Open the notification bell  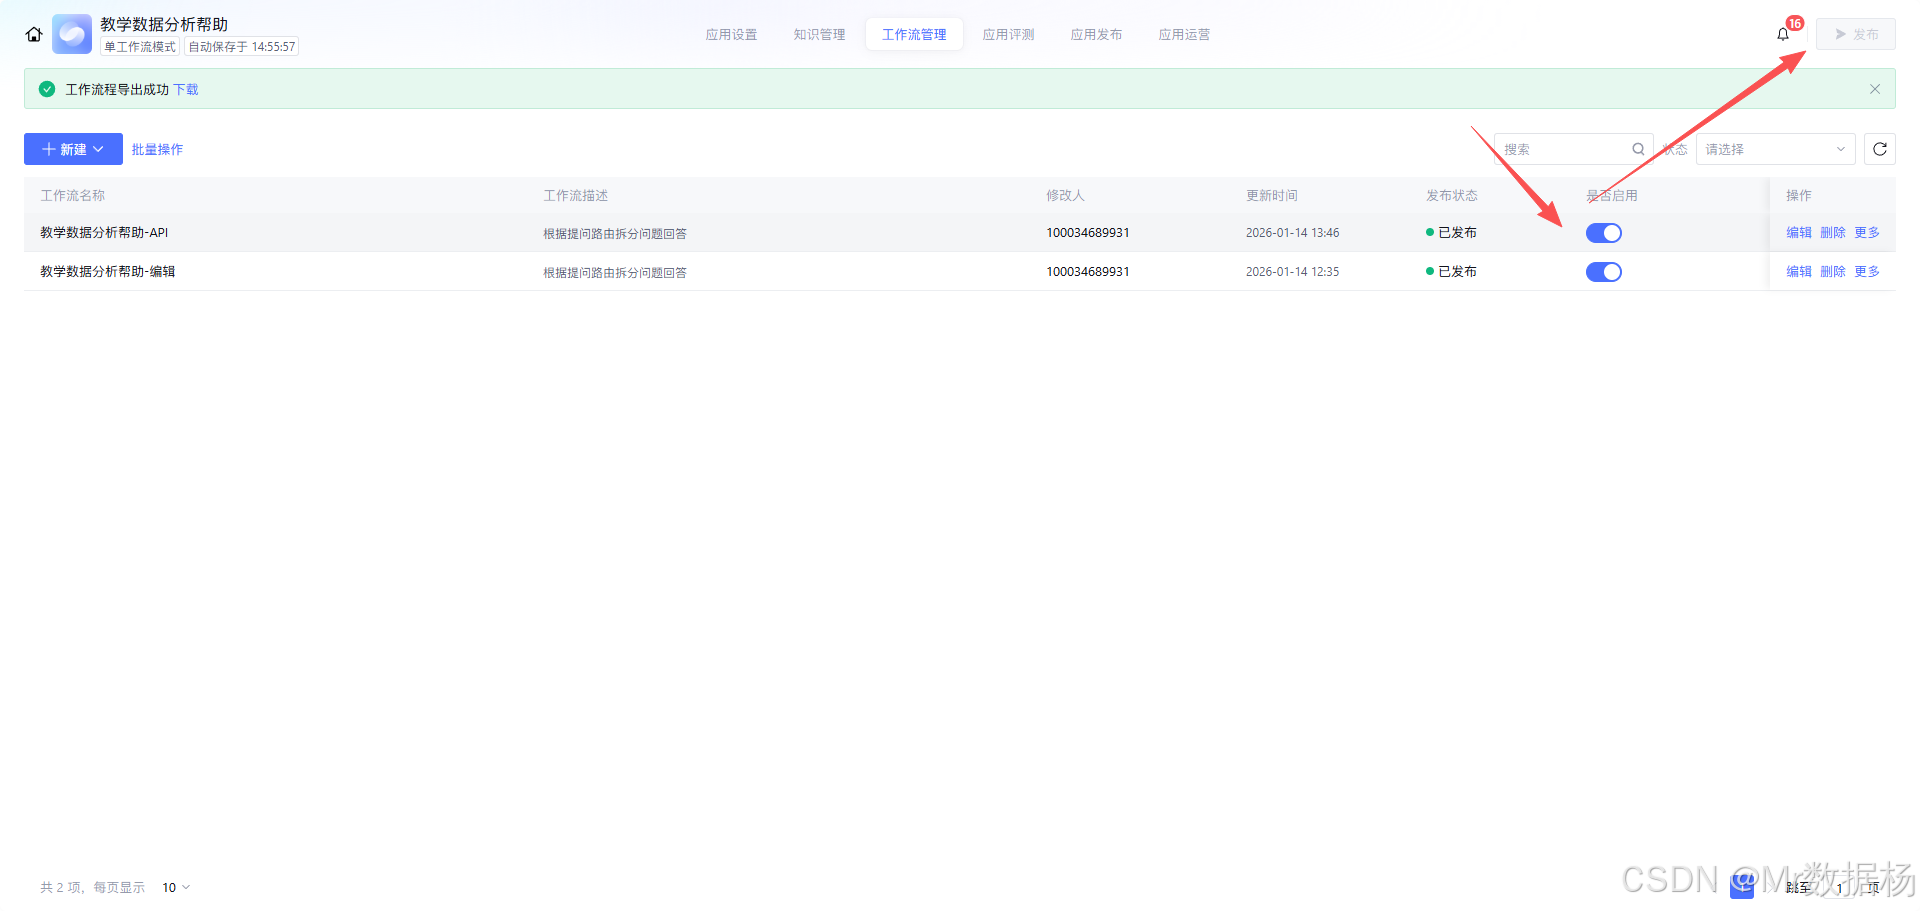tap(1783, 34)
